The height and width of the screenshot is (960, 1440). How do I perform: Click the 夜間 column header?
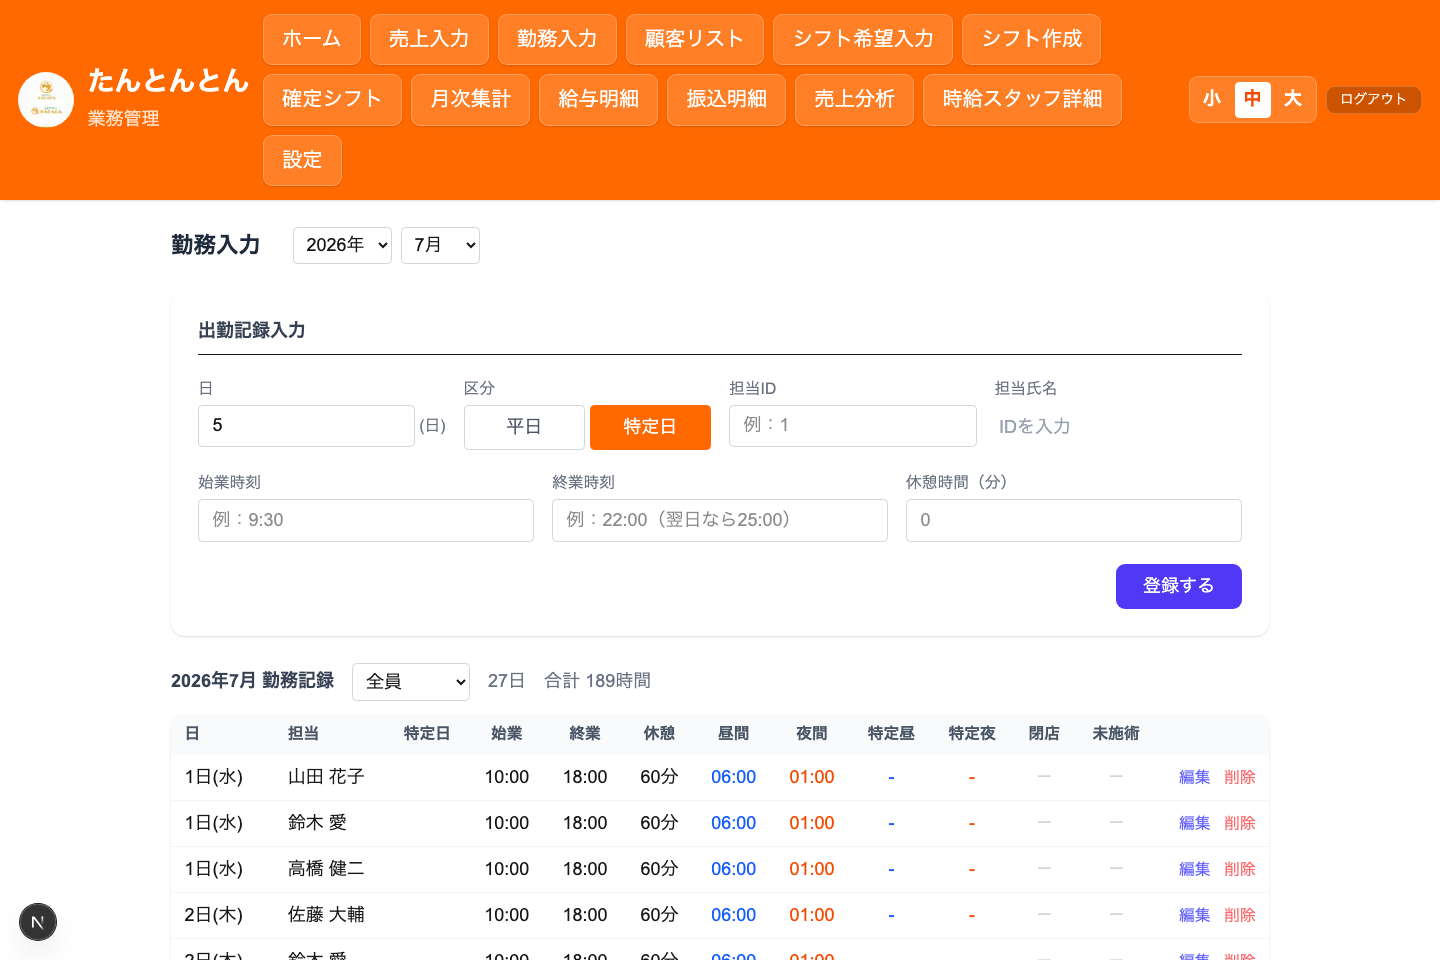811,734
